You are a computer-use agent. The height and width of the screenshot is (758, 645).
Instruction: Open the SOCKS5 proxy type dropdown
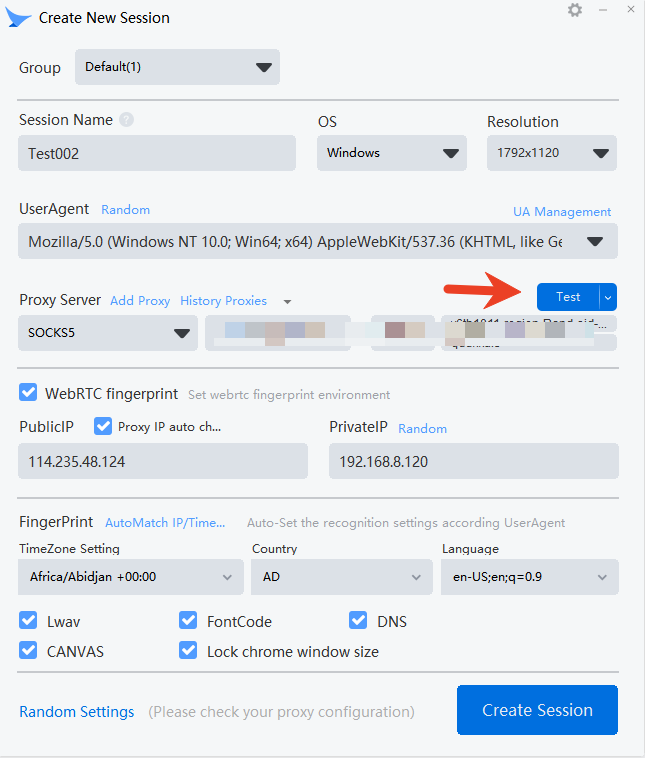108,333
